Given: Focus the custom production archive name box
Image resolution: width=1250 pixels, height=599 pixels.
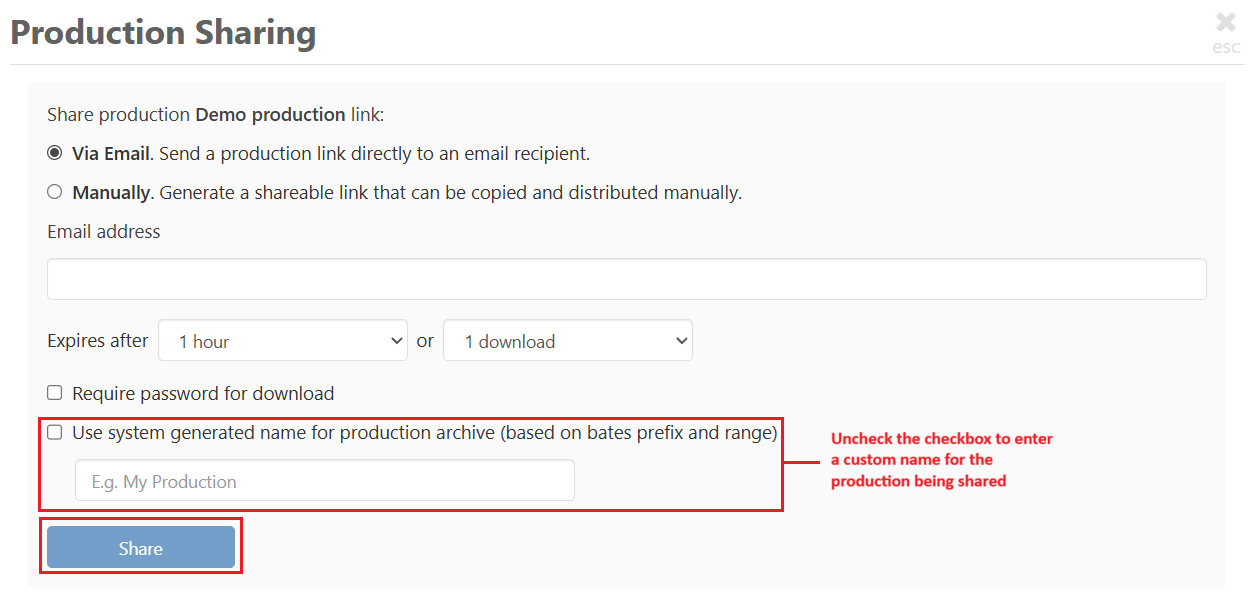Looking at the screenshot, I should [x=324, y=480].
